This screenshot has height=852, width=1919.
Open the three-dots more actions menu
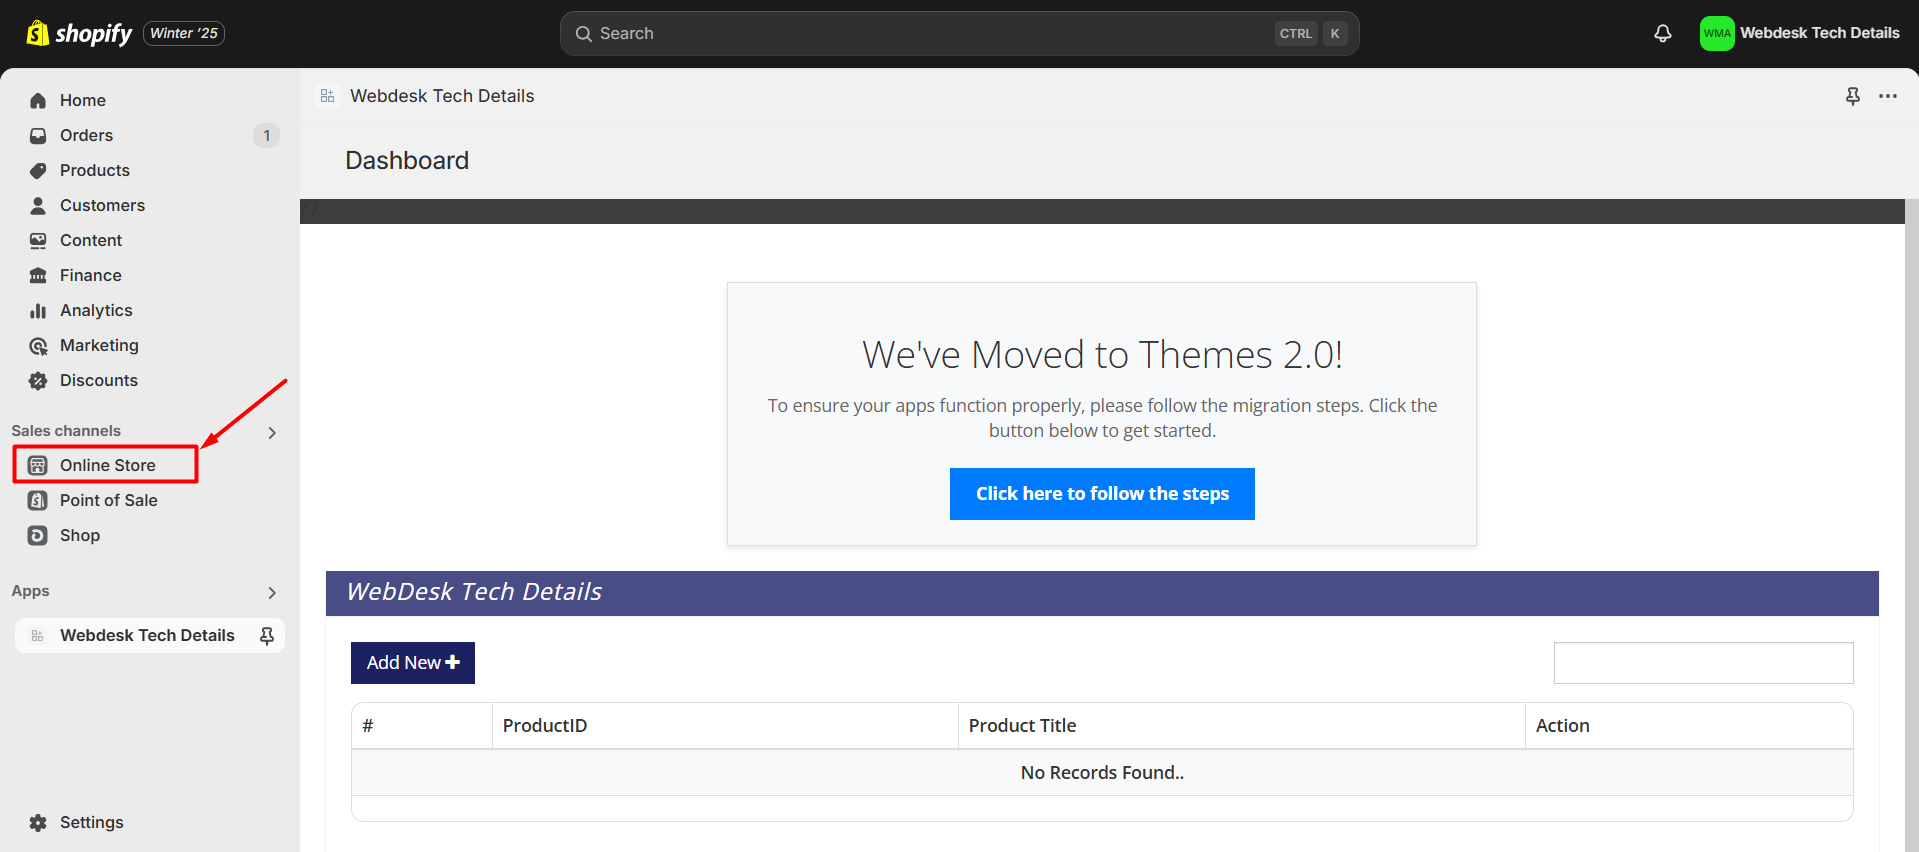[1888, 96]
